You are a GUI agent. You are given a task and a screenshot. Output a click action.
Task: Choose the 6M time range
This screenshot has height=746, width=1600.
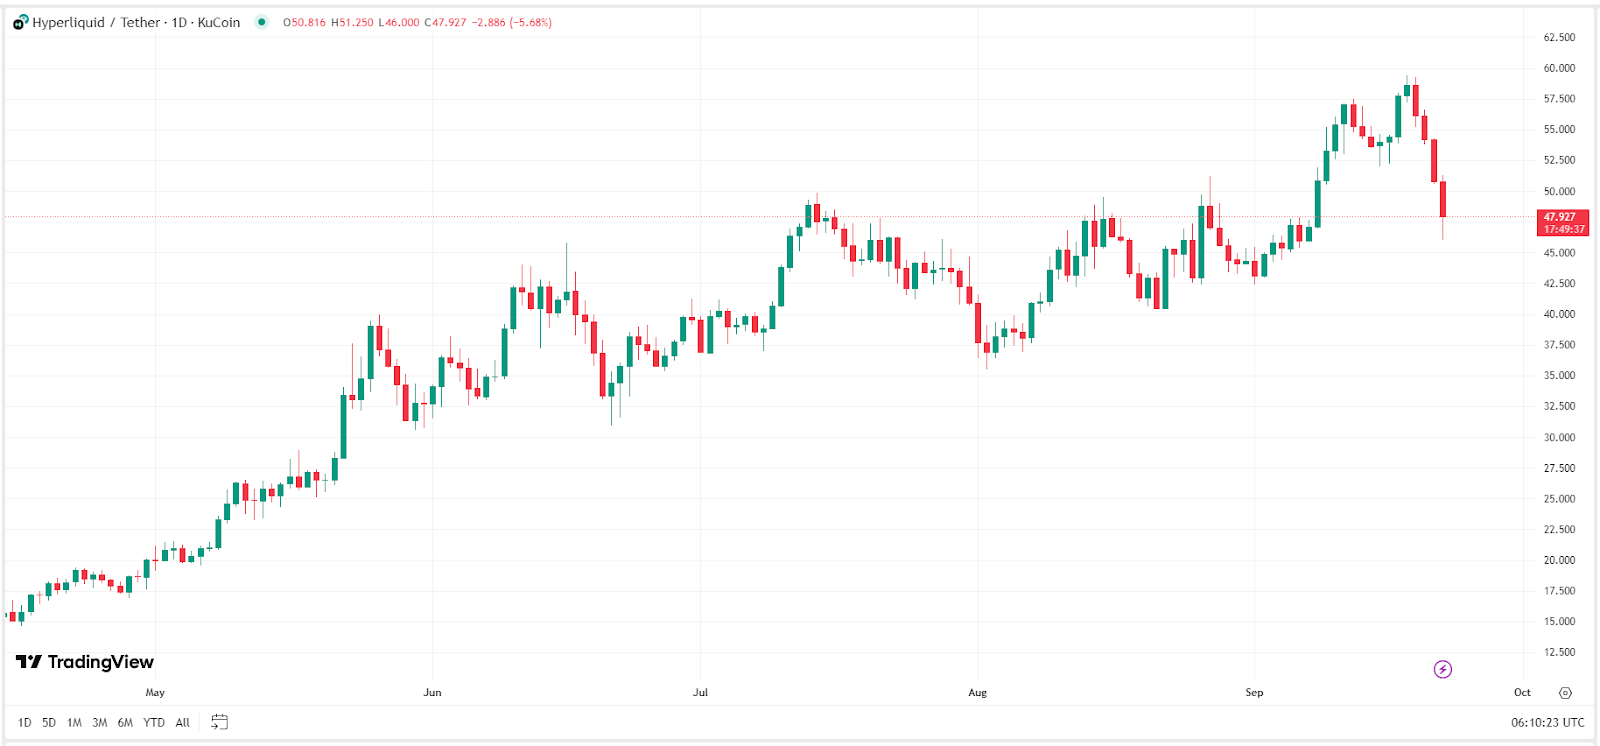[125, 722]
